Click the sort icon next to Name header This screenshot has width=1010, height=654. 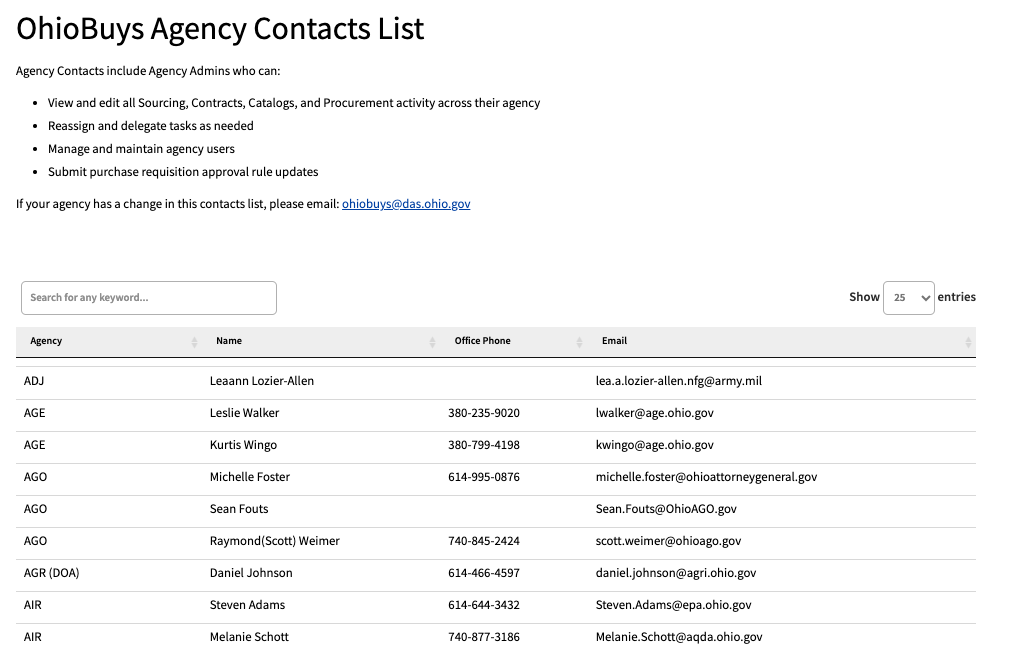(432, 341)
